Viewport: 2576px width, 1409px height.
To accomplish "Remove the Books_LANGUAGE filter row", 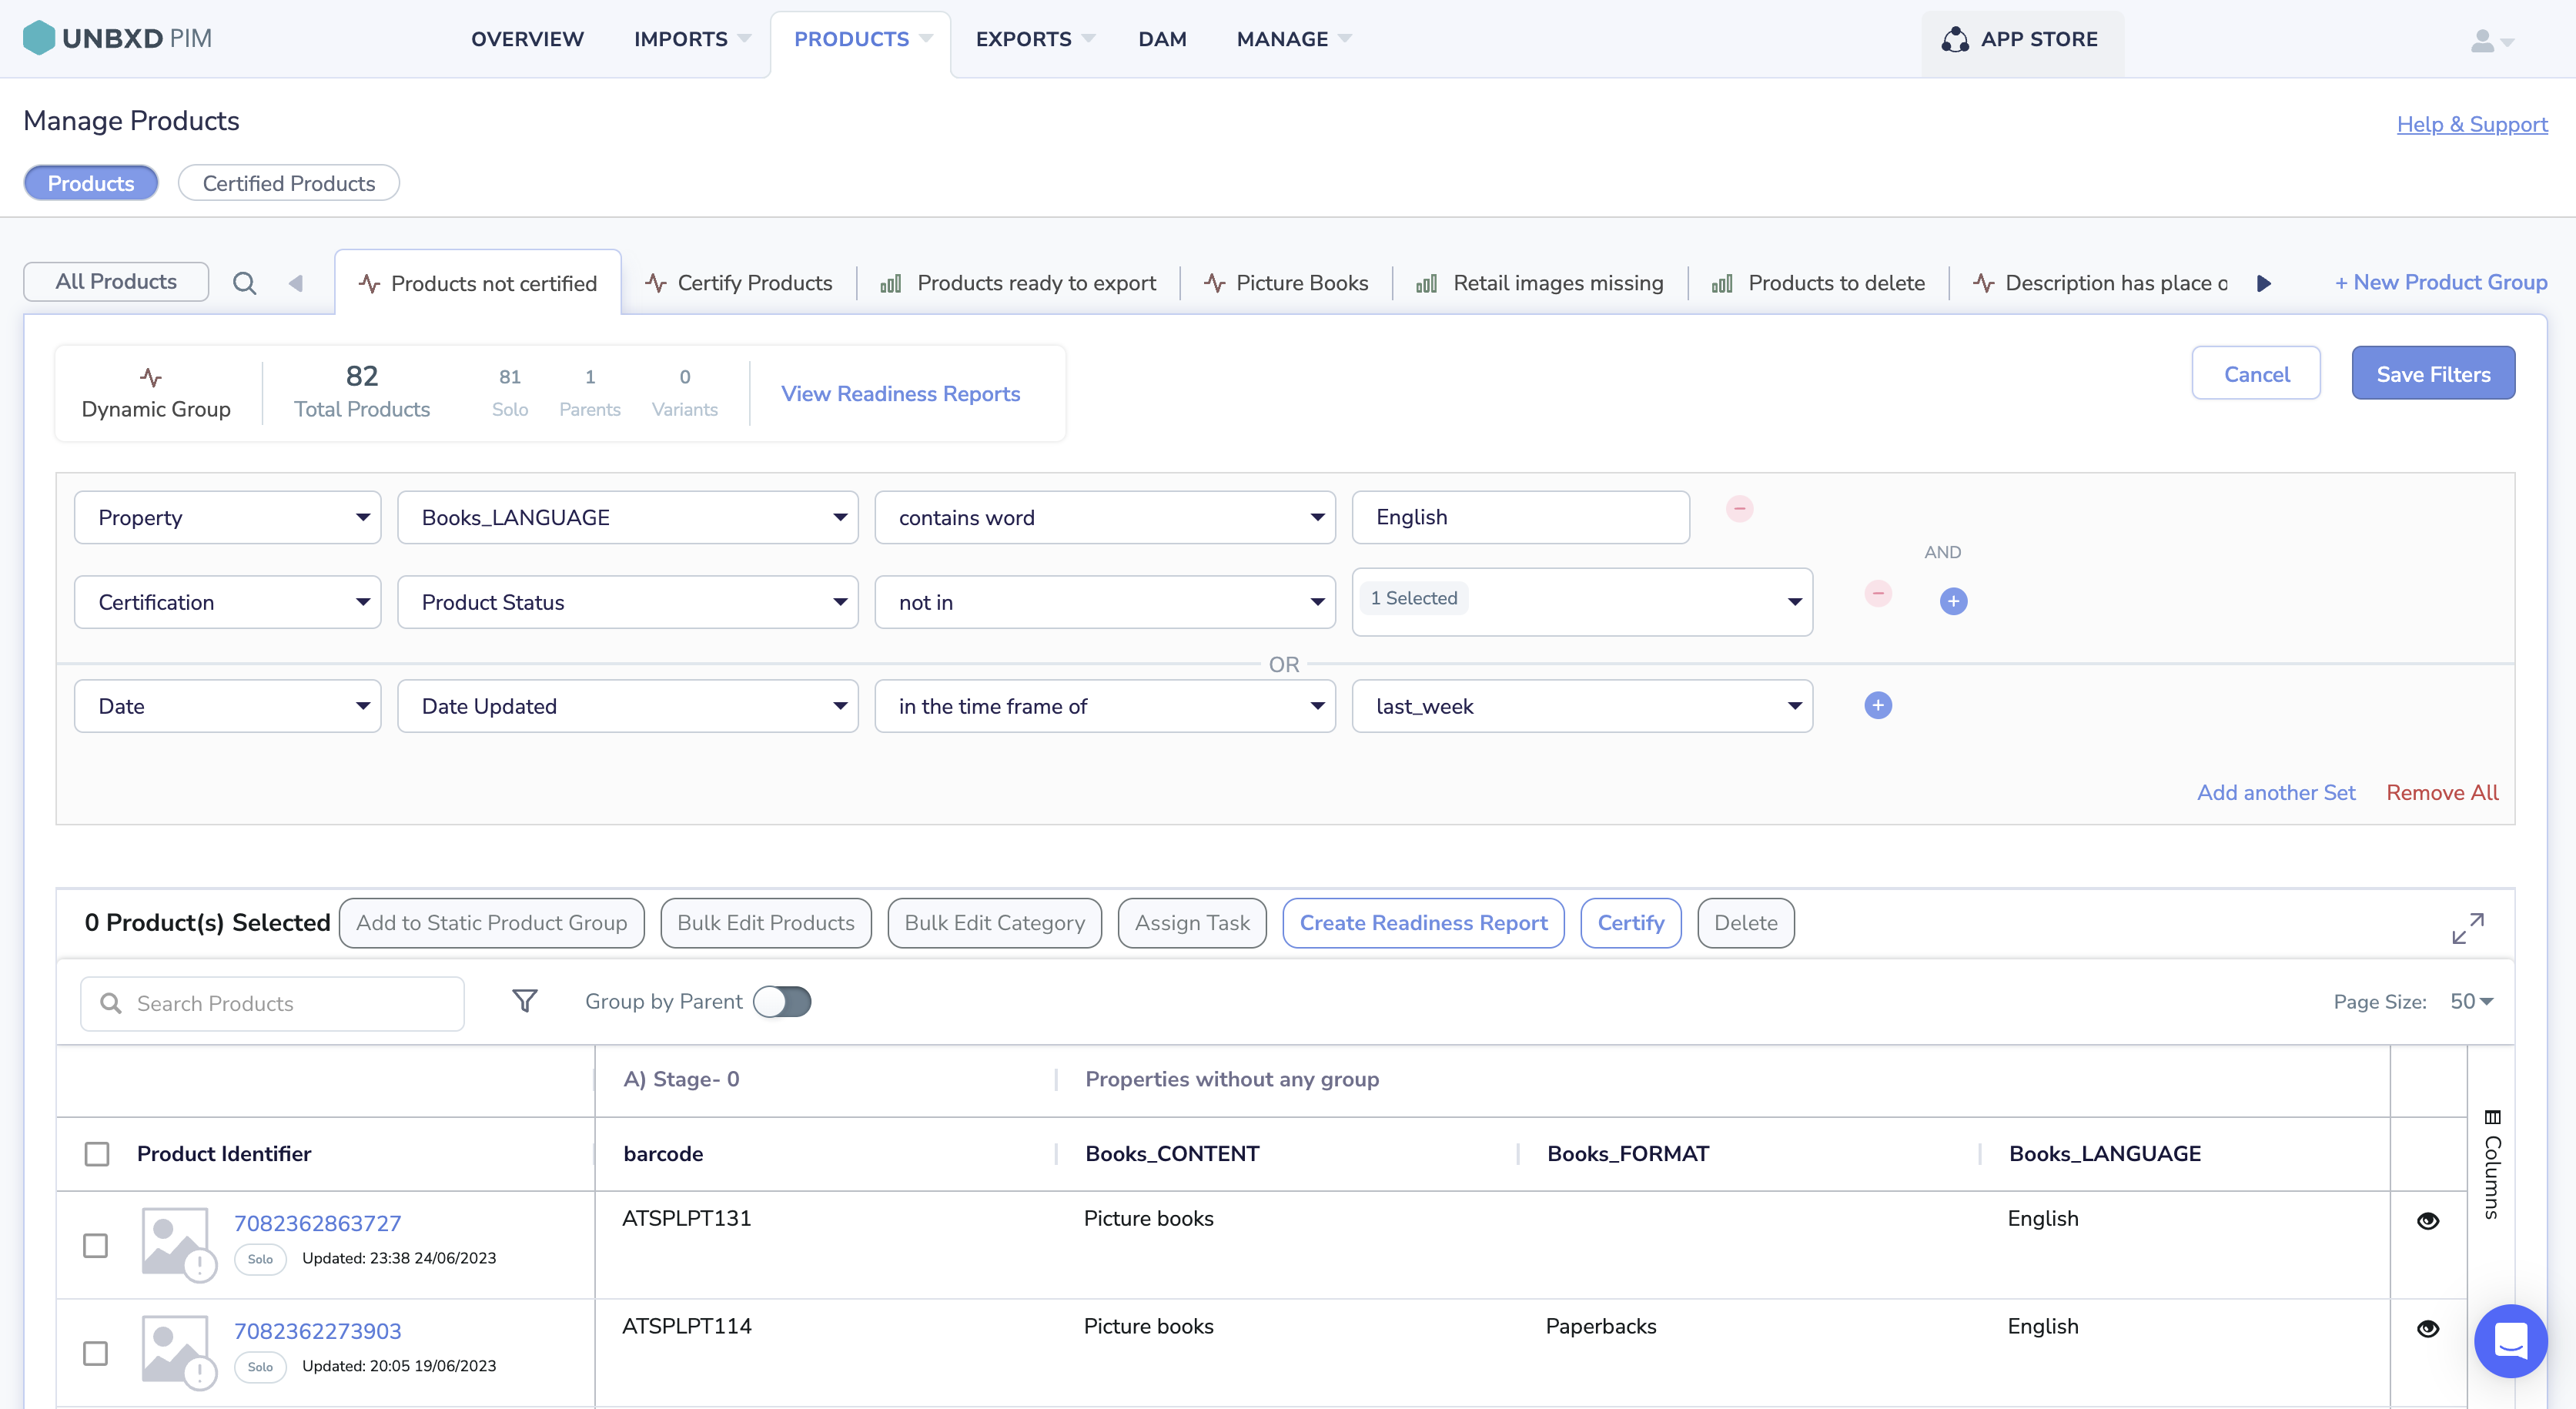I will 1739,509.
